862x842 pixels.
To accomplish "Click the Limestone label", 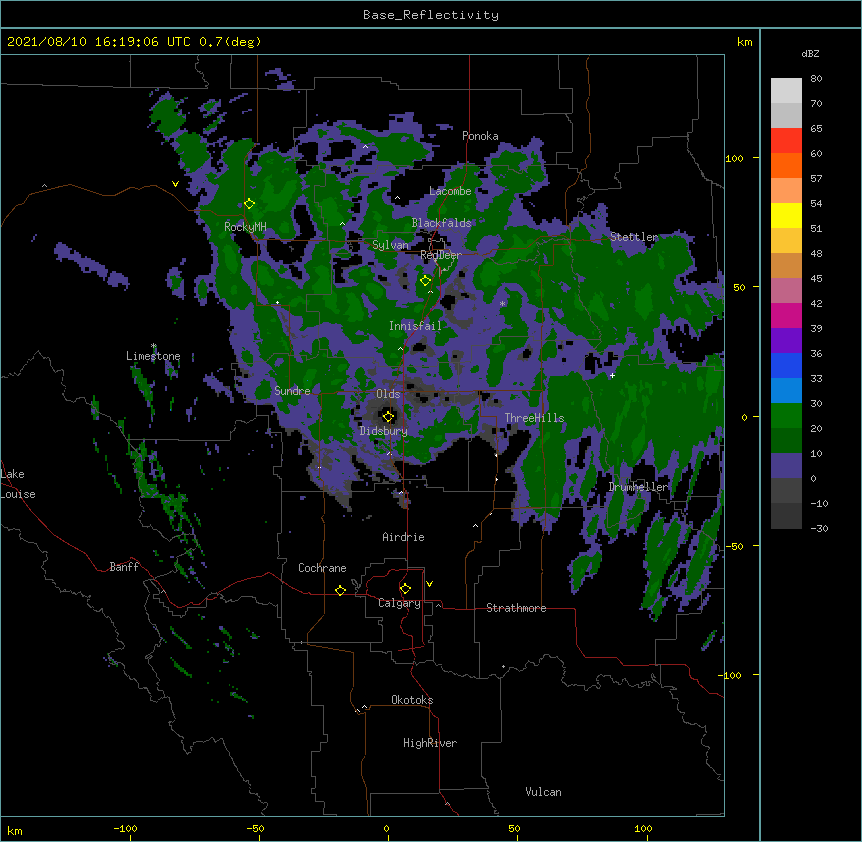I will (153, 356).
